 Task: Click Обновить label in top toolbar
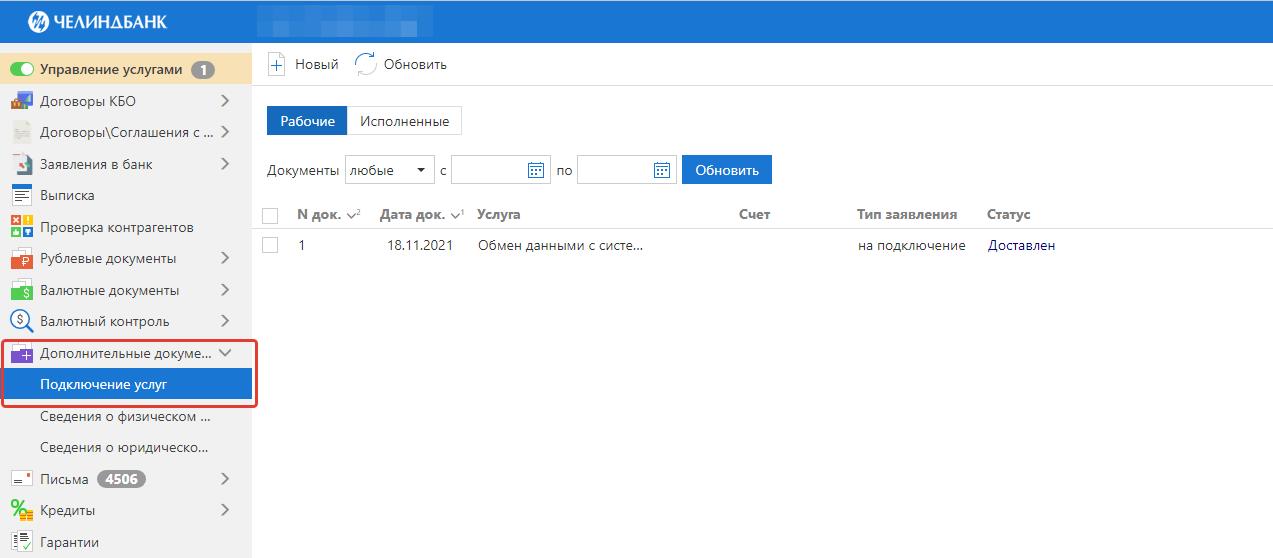pos(415,64)
